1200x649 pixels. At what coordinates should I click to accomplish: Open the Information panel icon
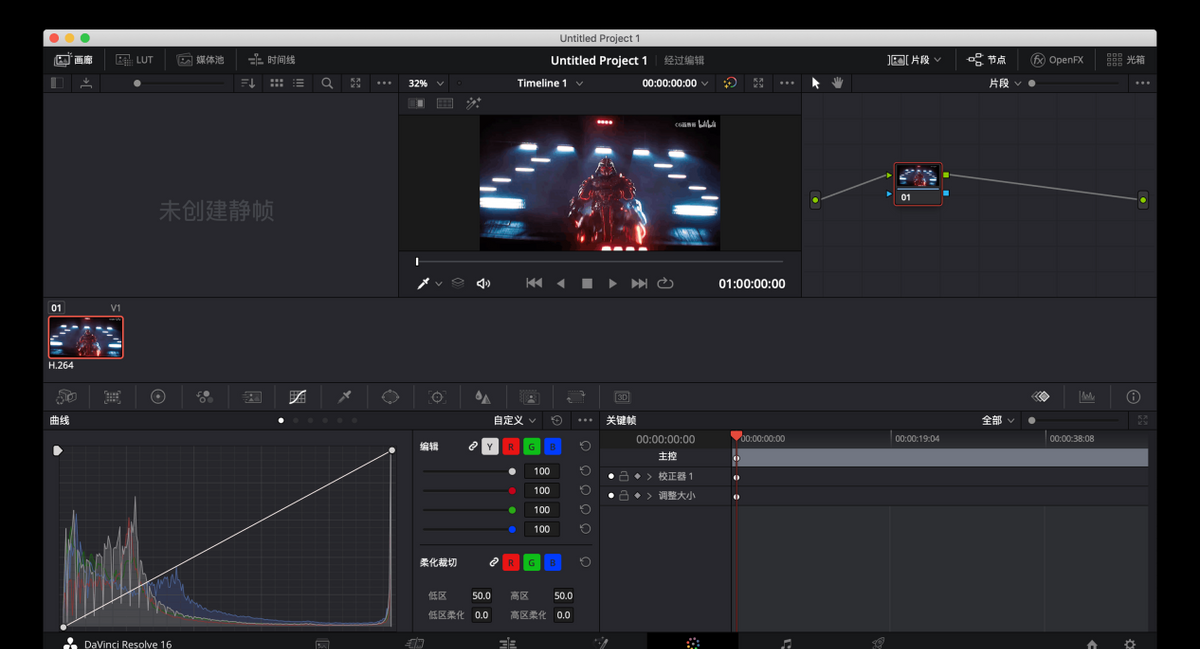tap(1133, 397)
